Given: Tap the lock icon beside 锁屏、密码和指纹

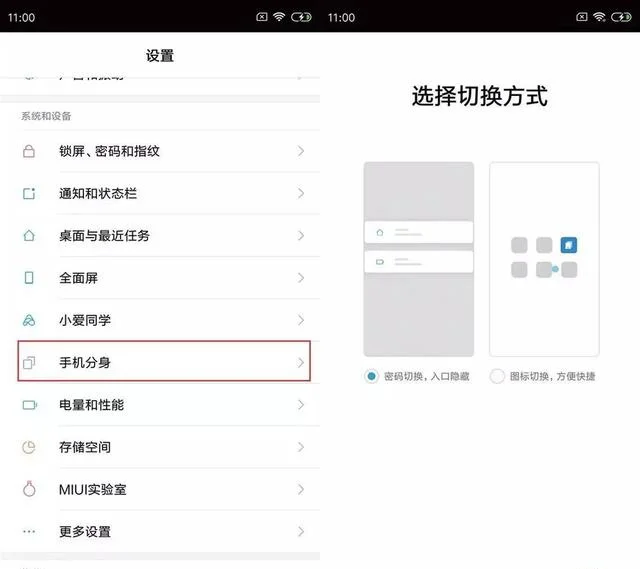Looking at the screenshot, I should (29, 151).
